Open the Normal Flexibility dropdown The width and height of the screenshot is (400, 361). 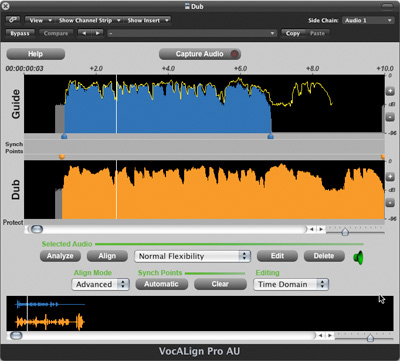point(192,256)
